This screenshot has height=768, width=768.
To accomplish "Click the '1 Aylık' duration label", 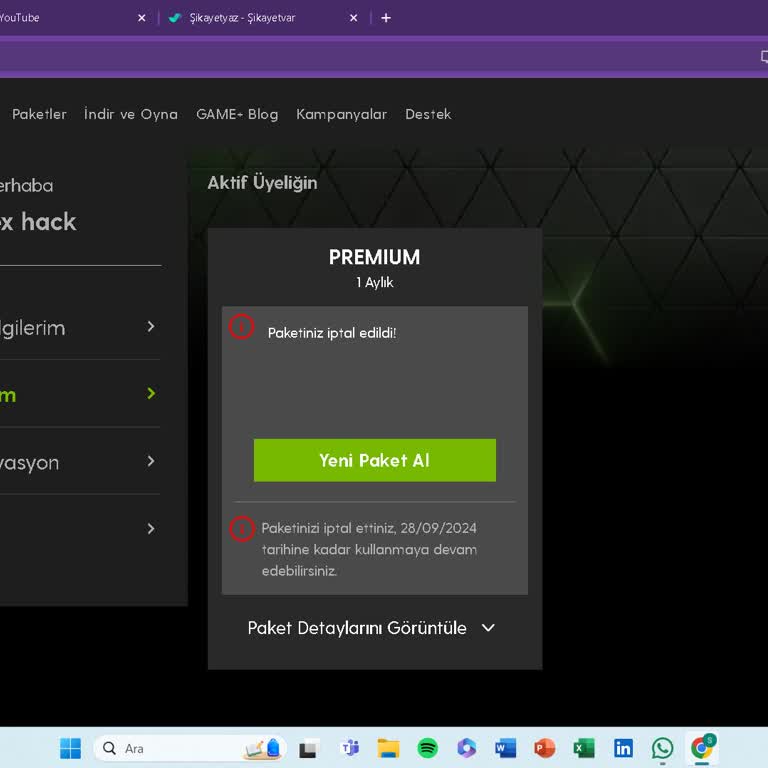I will pos(375,282).
